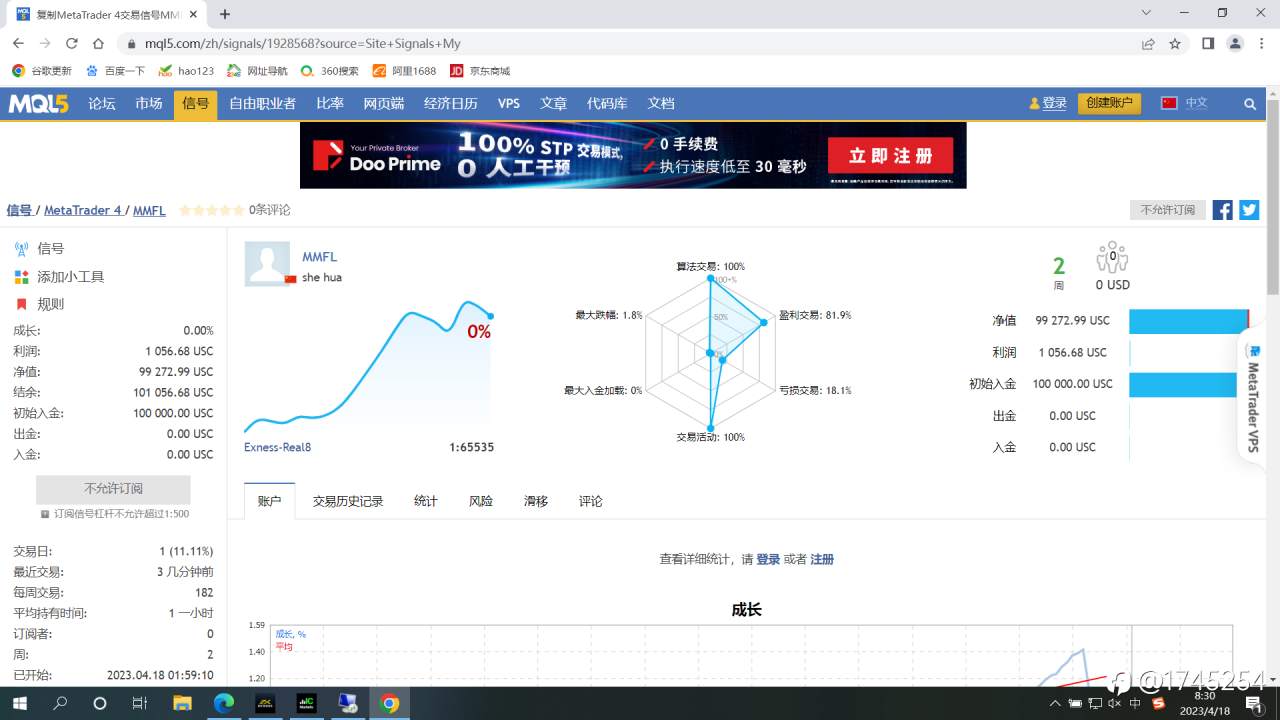Click the MQL5 logo
The width and height of the screenshot is (1280, 720).
coord(39,103)
